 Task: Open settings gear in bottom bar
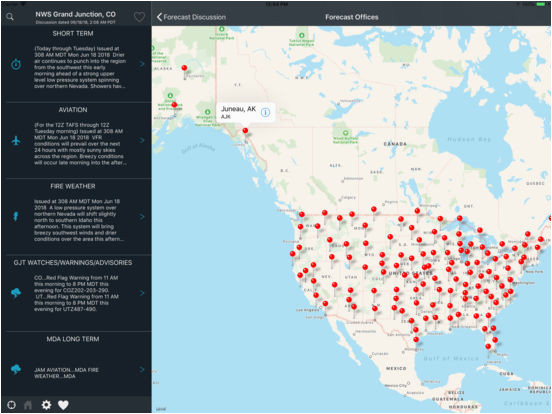click(x=46, y=405)
